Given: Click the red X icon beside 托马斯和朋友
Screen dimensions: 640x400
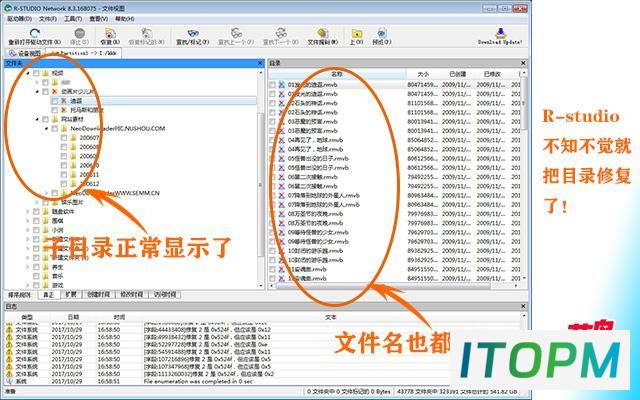Looking at the screenshot, I should pos(64,110).
